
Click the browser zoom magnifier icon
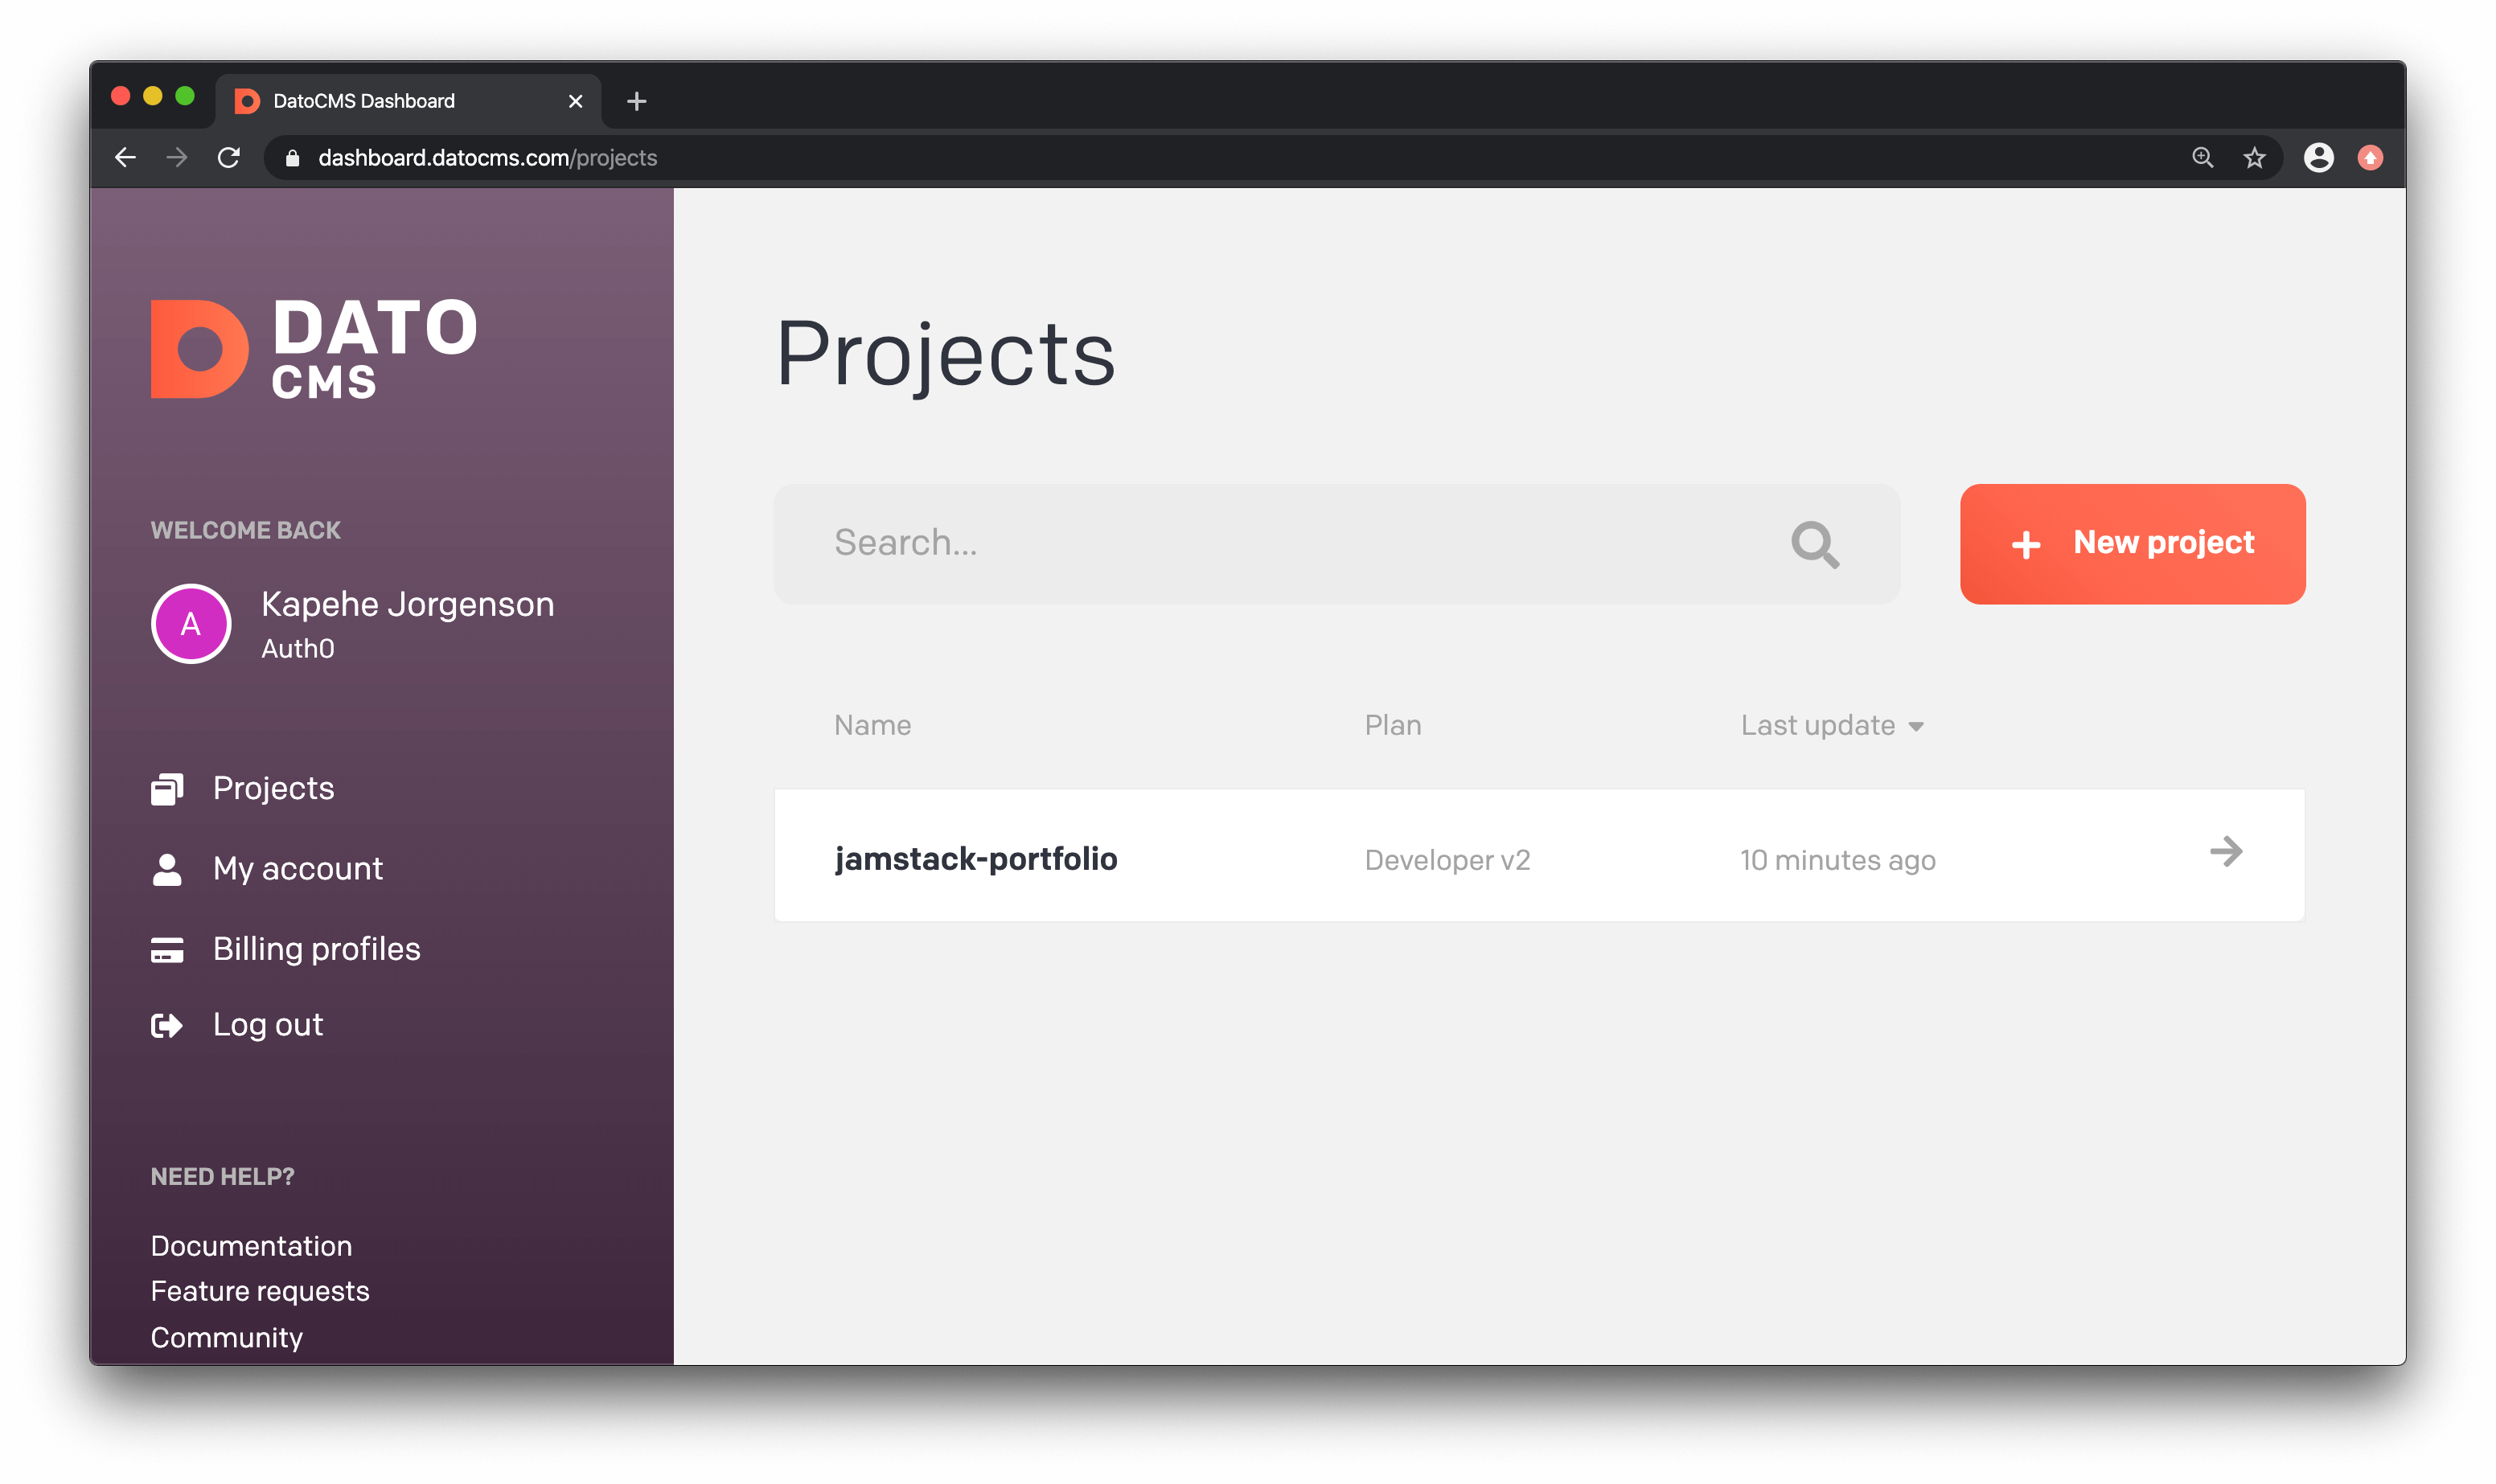(x=2203, y=158)
